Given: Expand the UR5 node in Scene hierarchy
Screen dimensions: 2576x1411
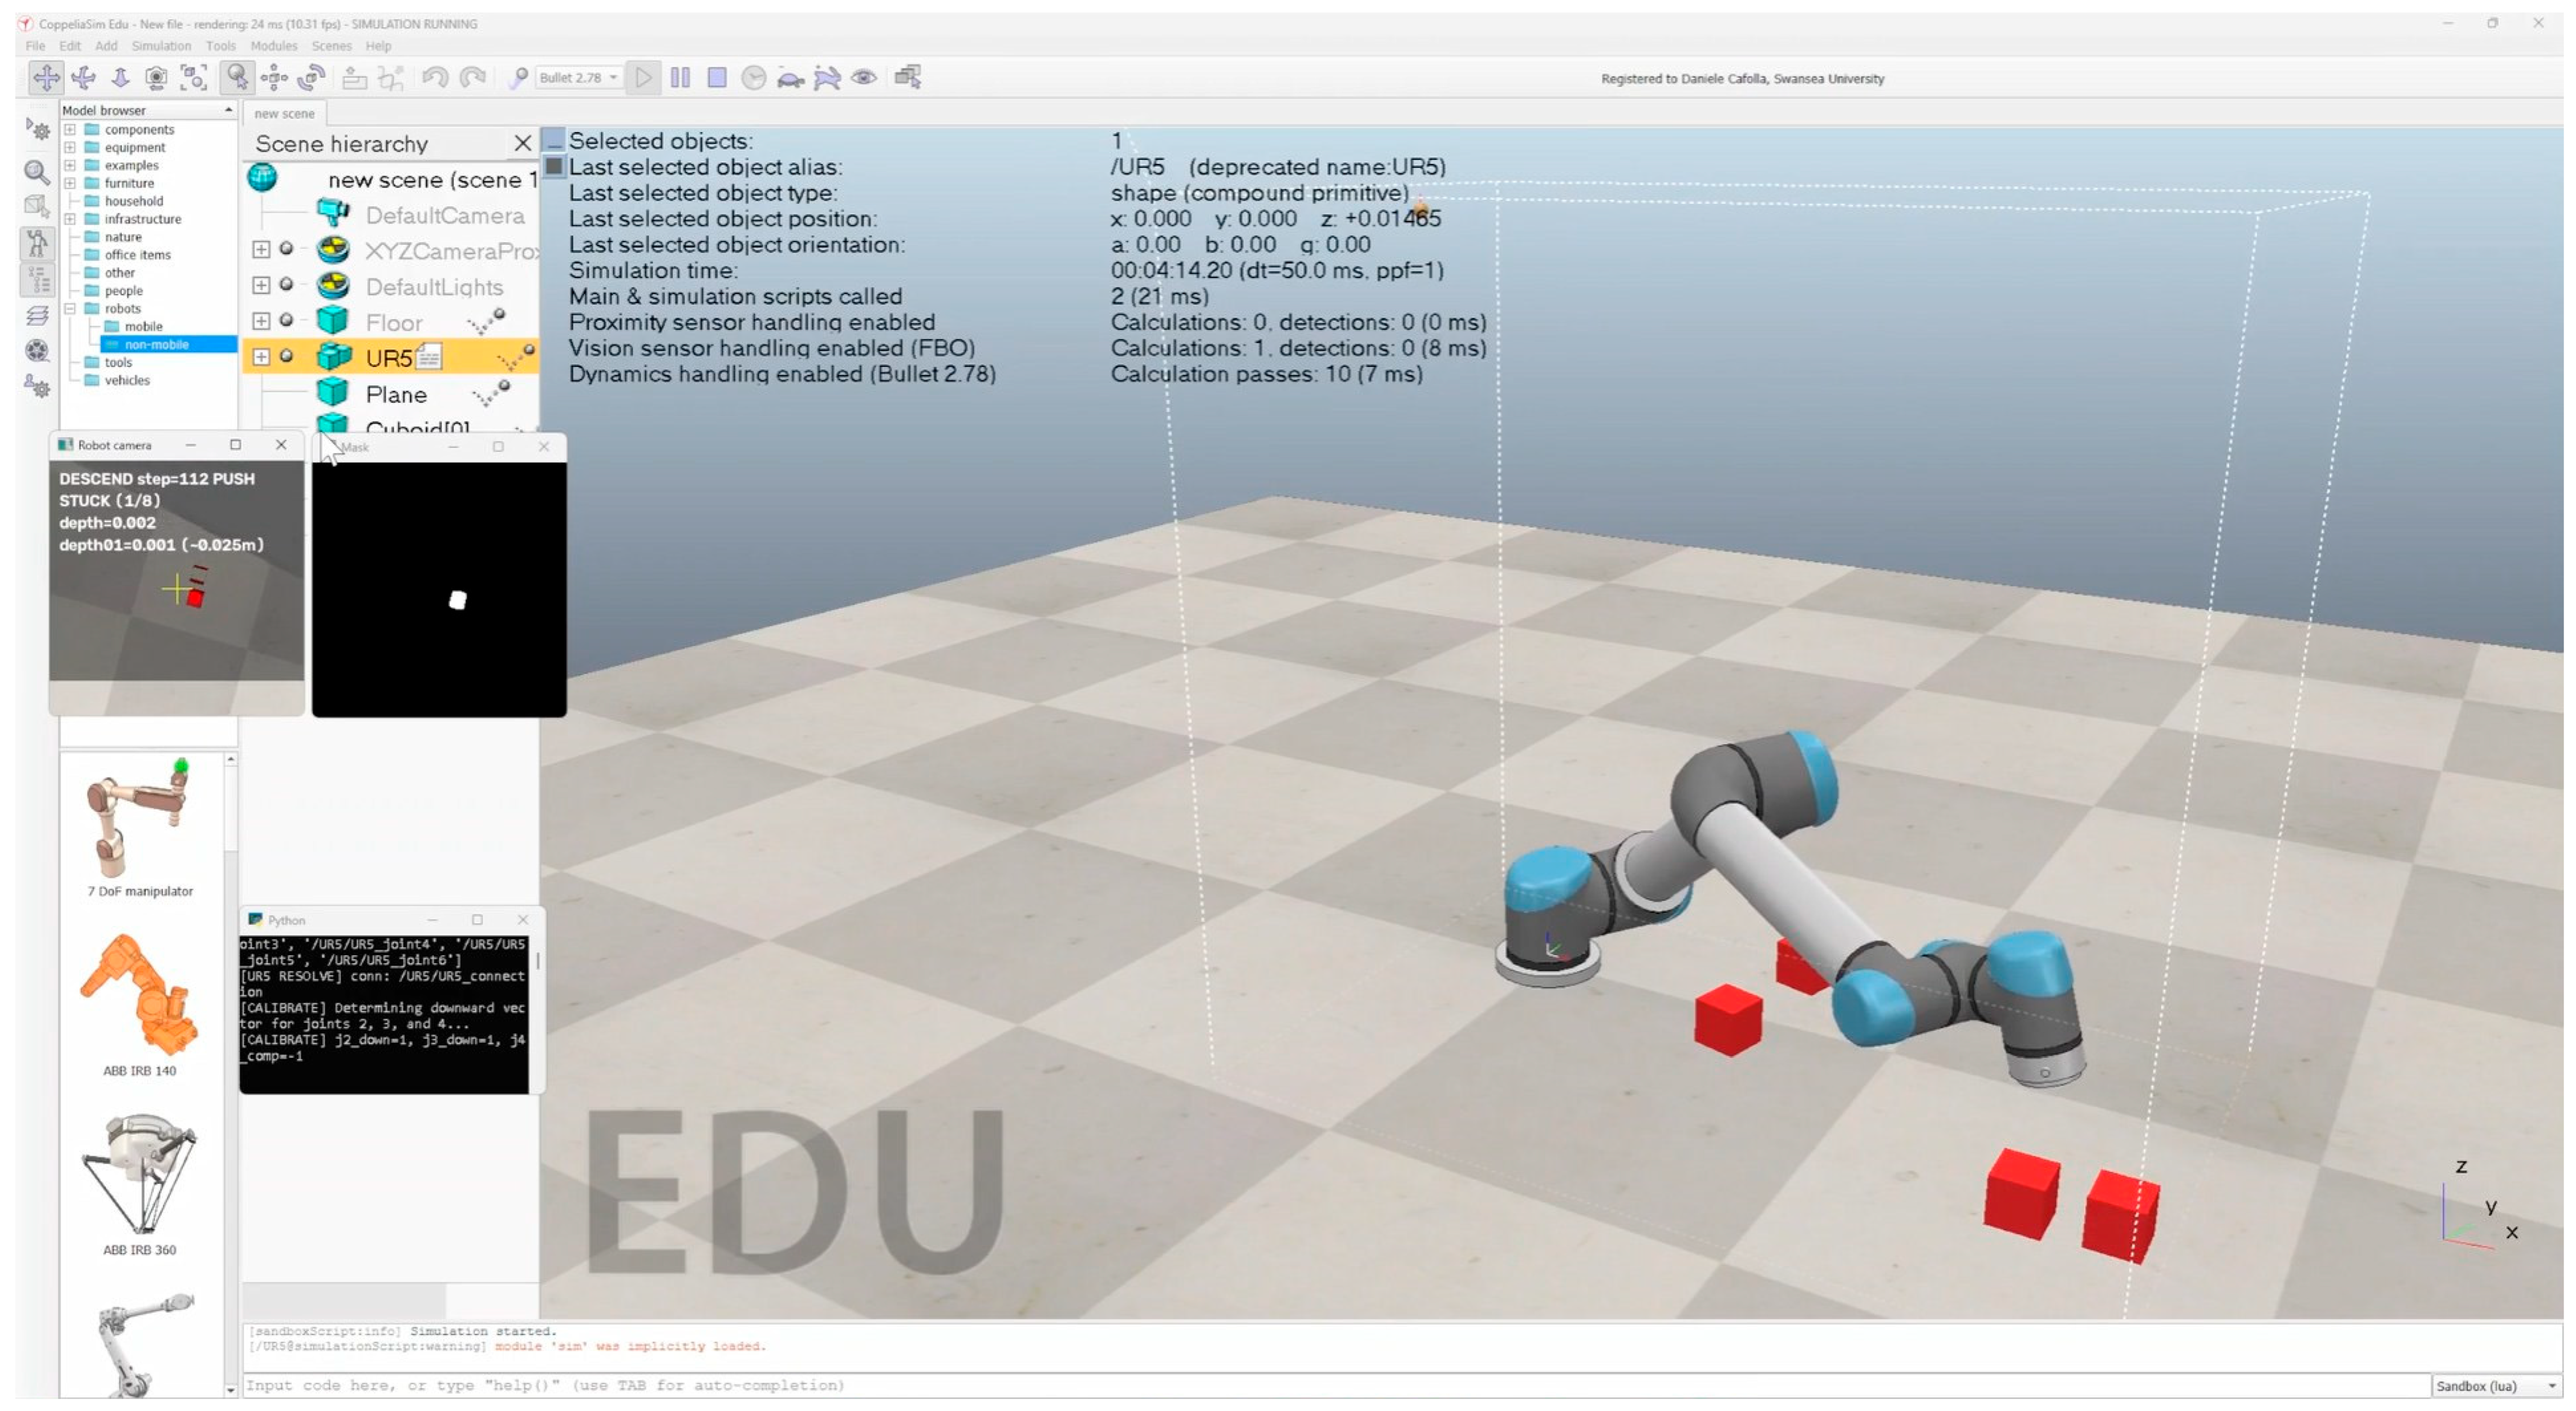Looking at the screenshot, I should [261, 357].
